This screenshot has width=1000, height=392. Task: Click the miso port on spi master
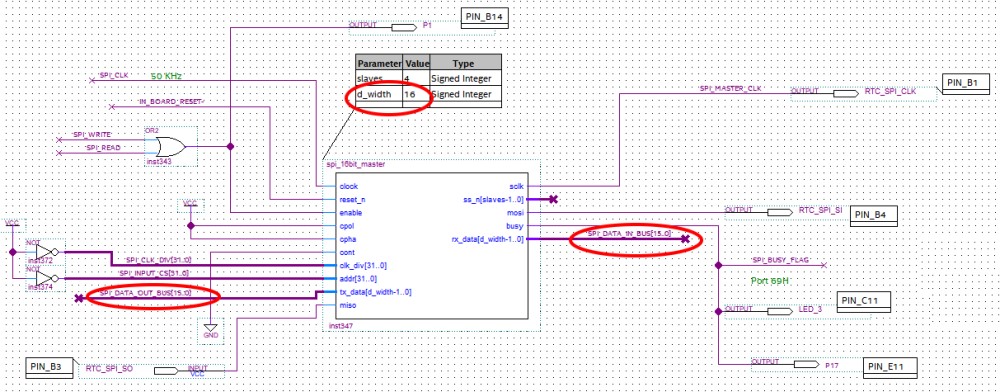coord(348,305)
